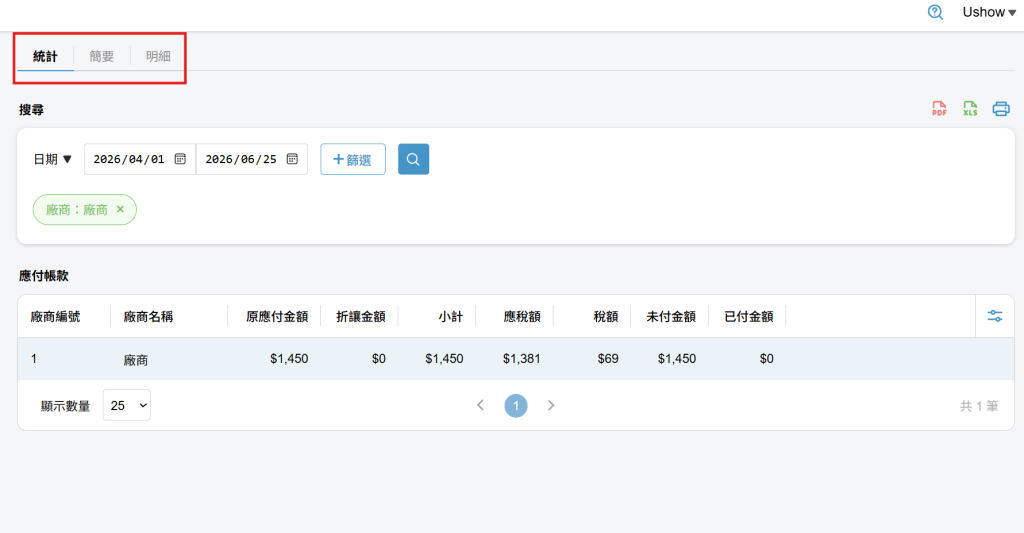This screenshot has width=1024, height=533.
Task: Sort by 稅額 column header
Action: coord(606,317)
